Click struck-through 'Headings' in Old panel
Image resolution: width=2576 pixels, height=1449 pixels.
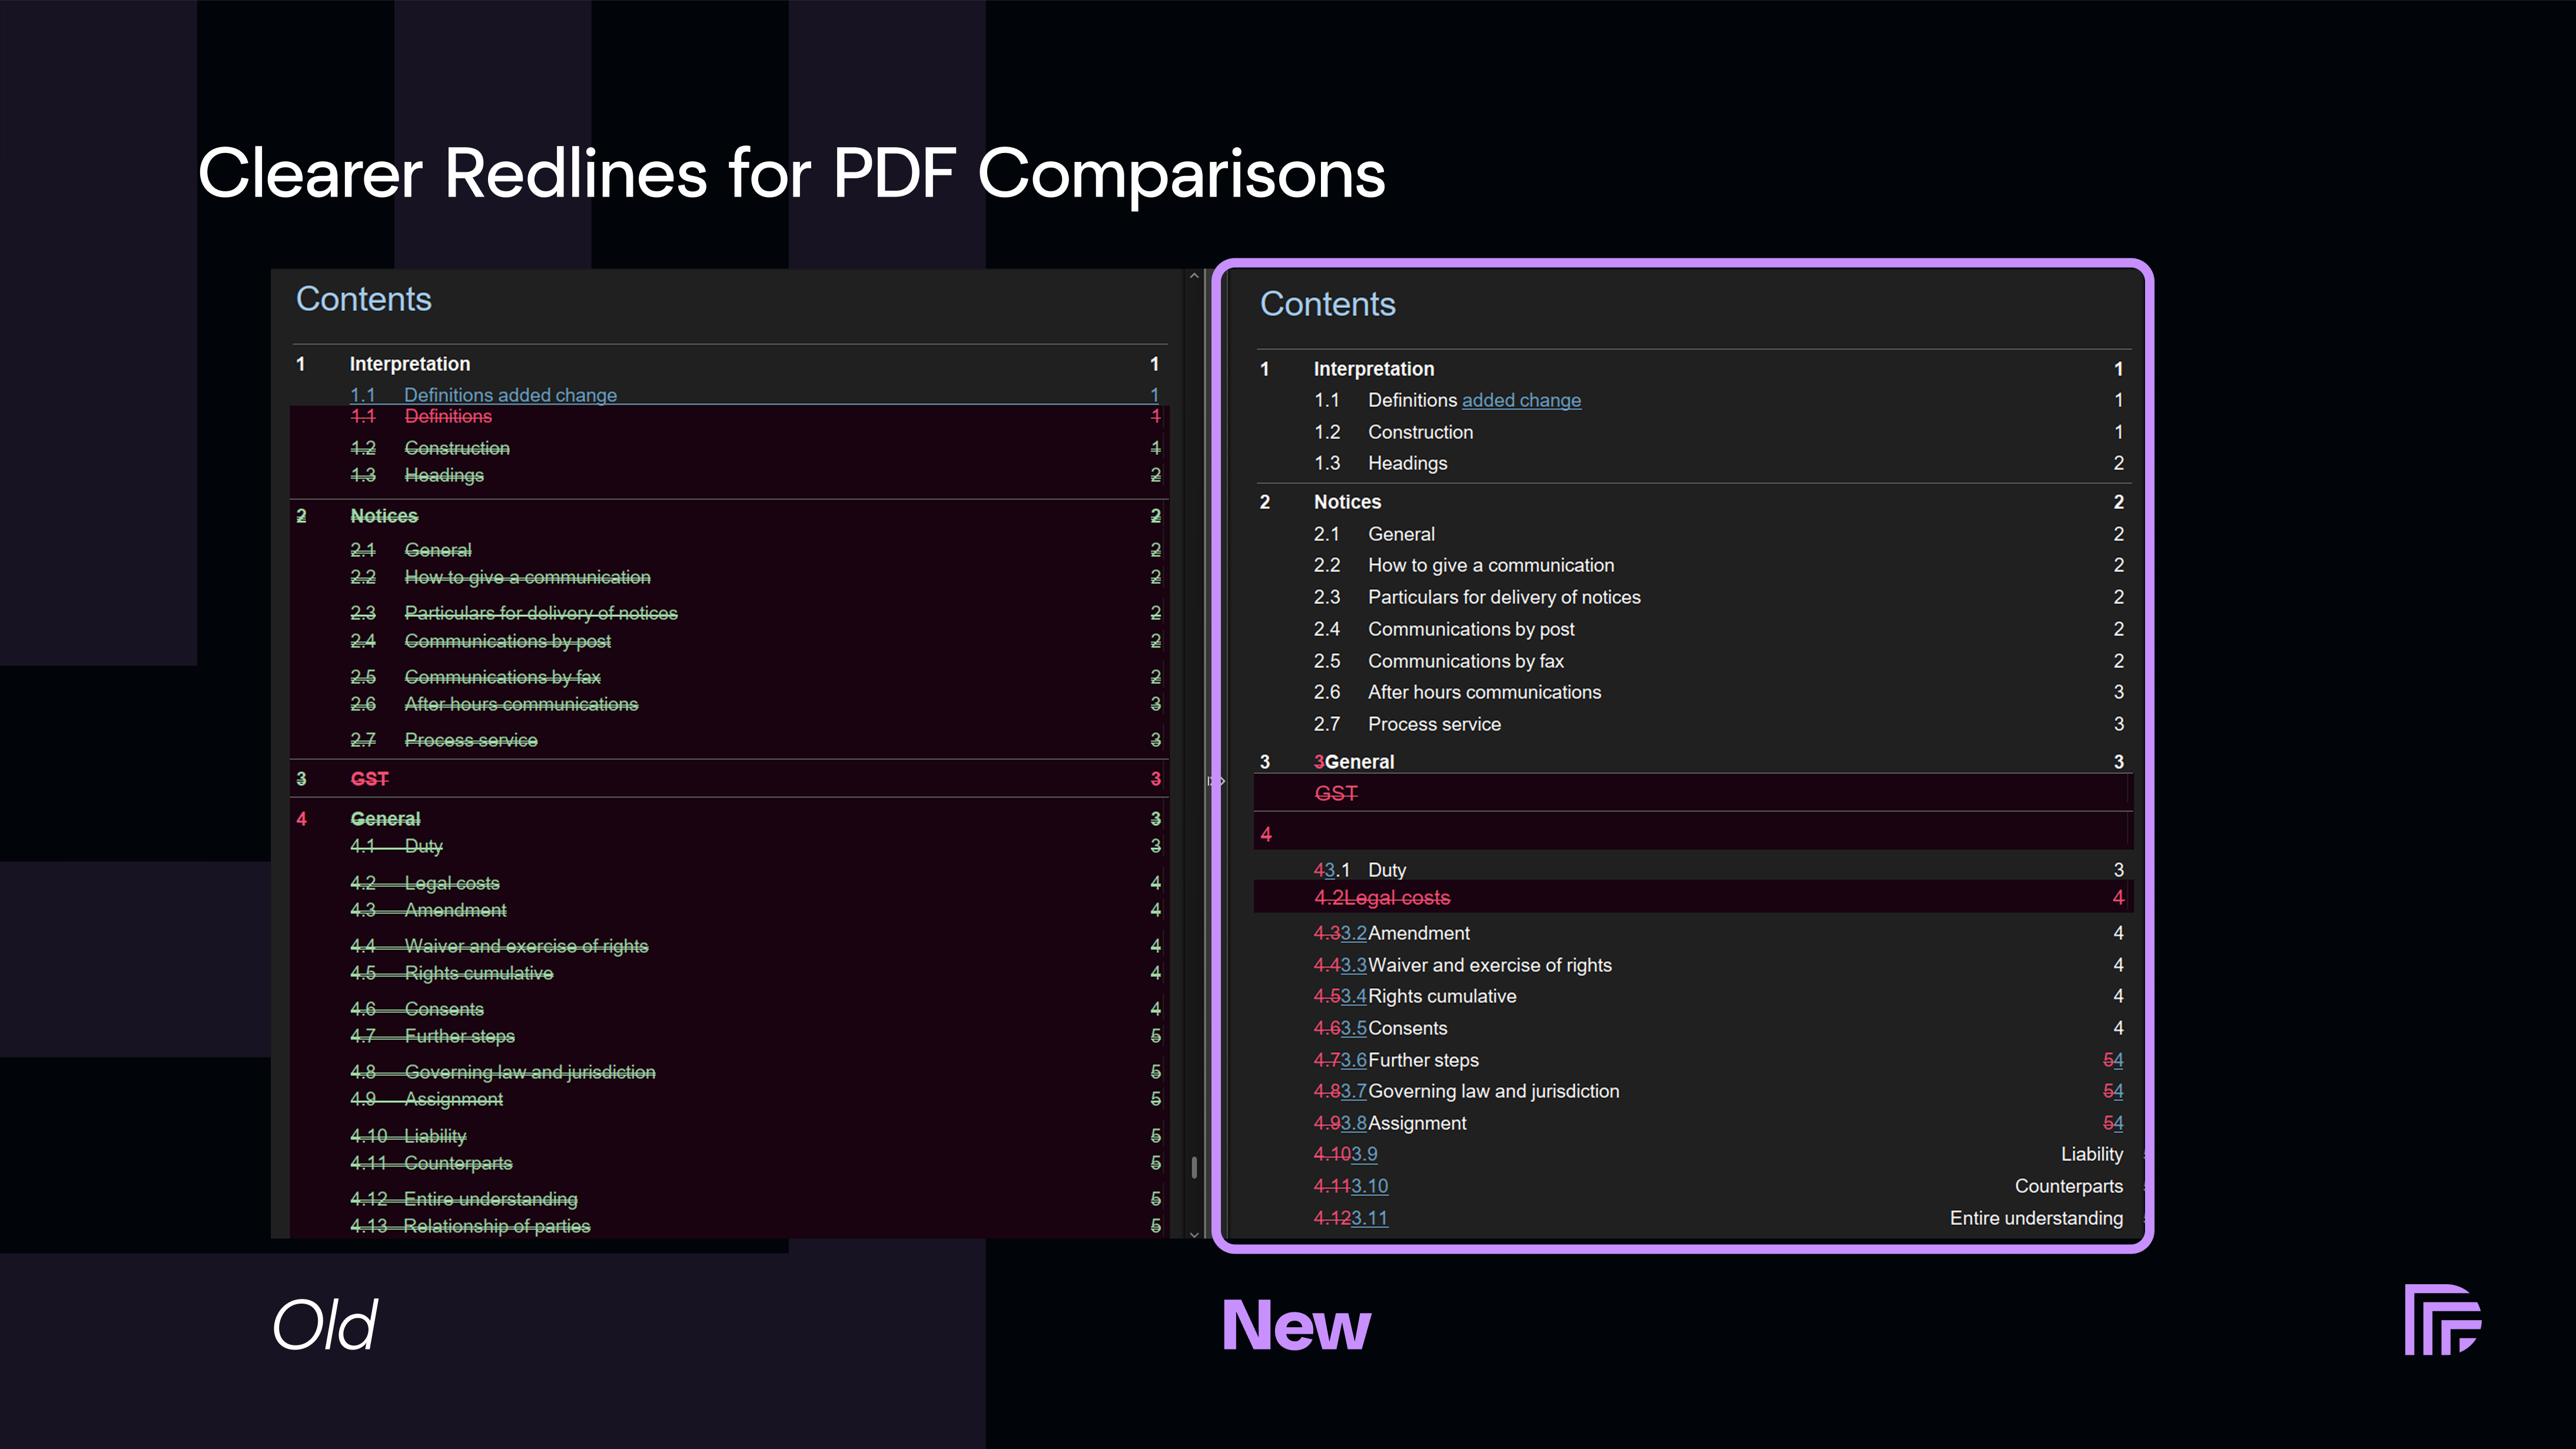tap(444, 475)
